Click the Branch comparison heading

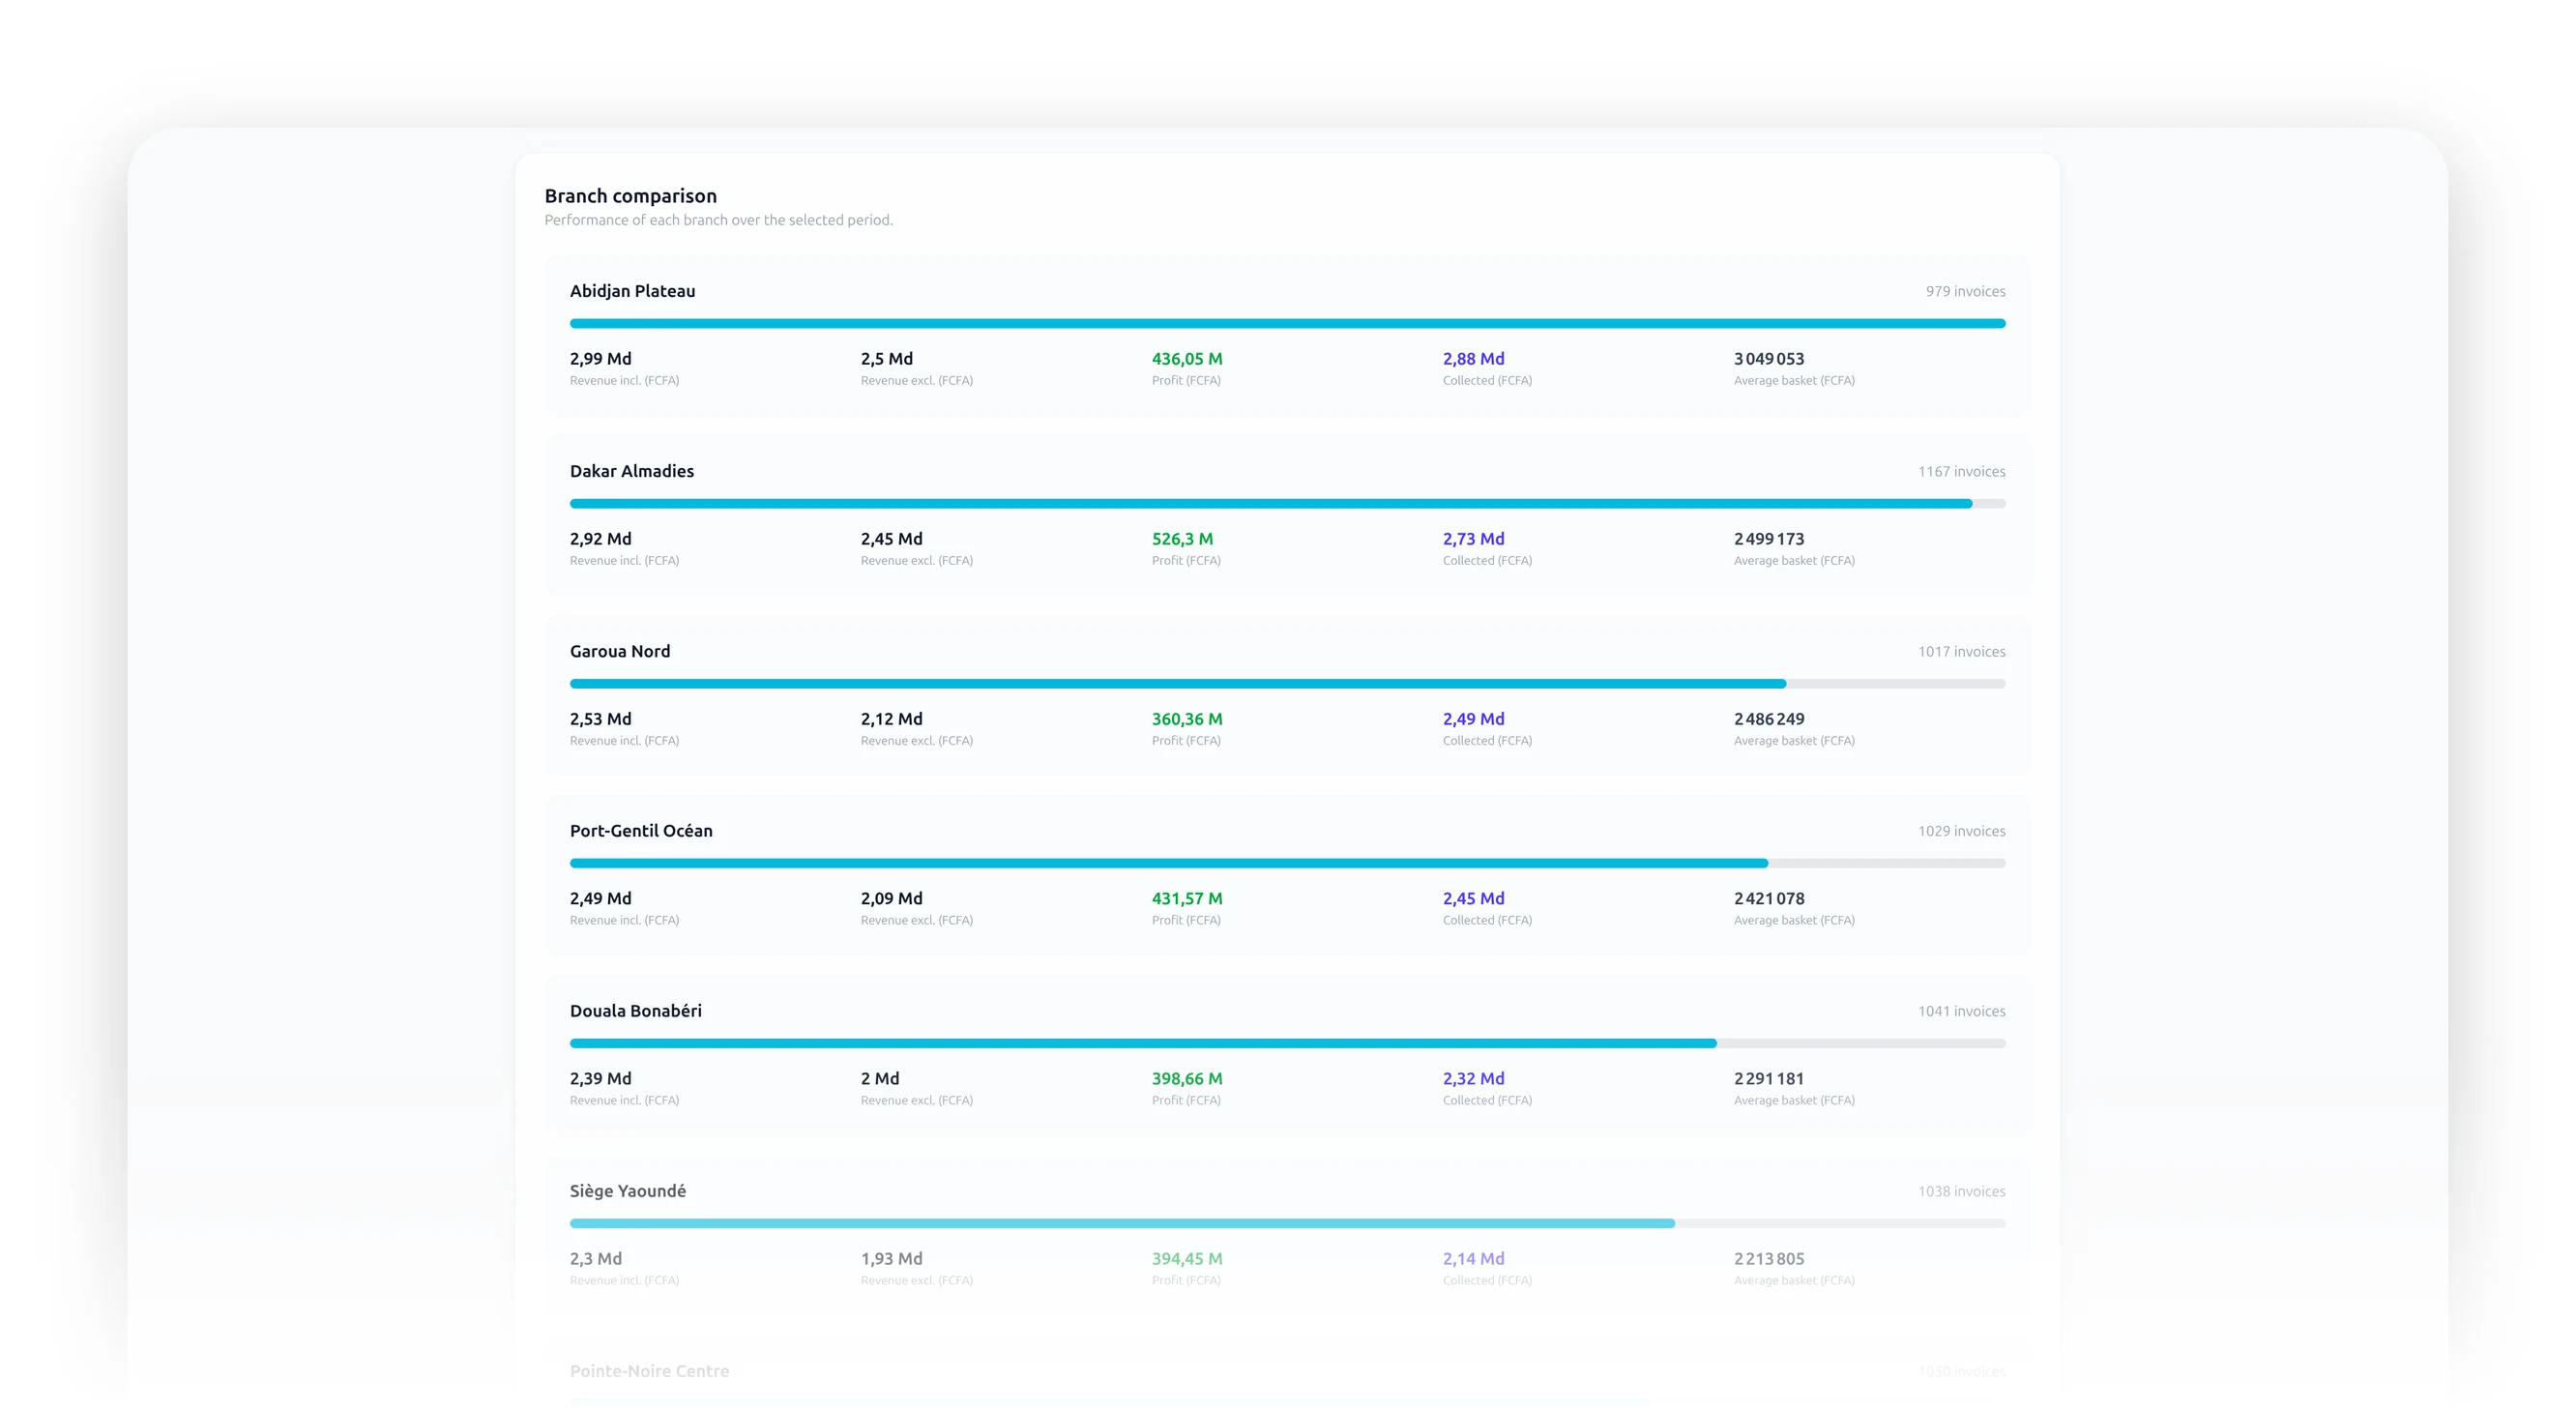pos(630,196)
